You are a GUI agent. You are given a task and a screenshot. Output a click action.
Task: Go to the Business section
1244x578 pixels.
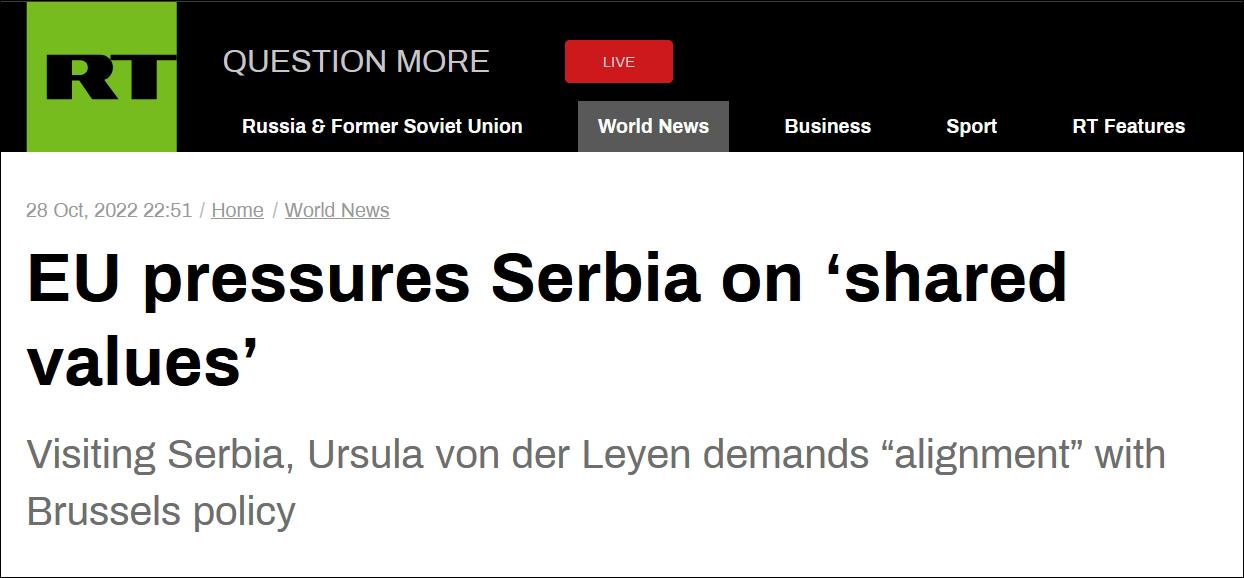(x=827, y=127)
